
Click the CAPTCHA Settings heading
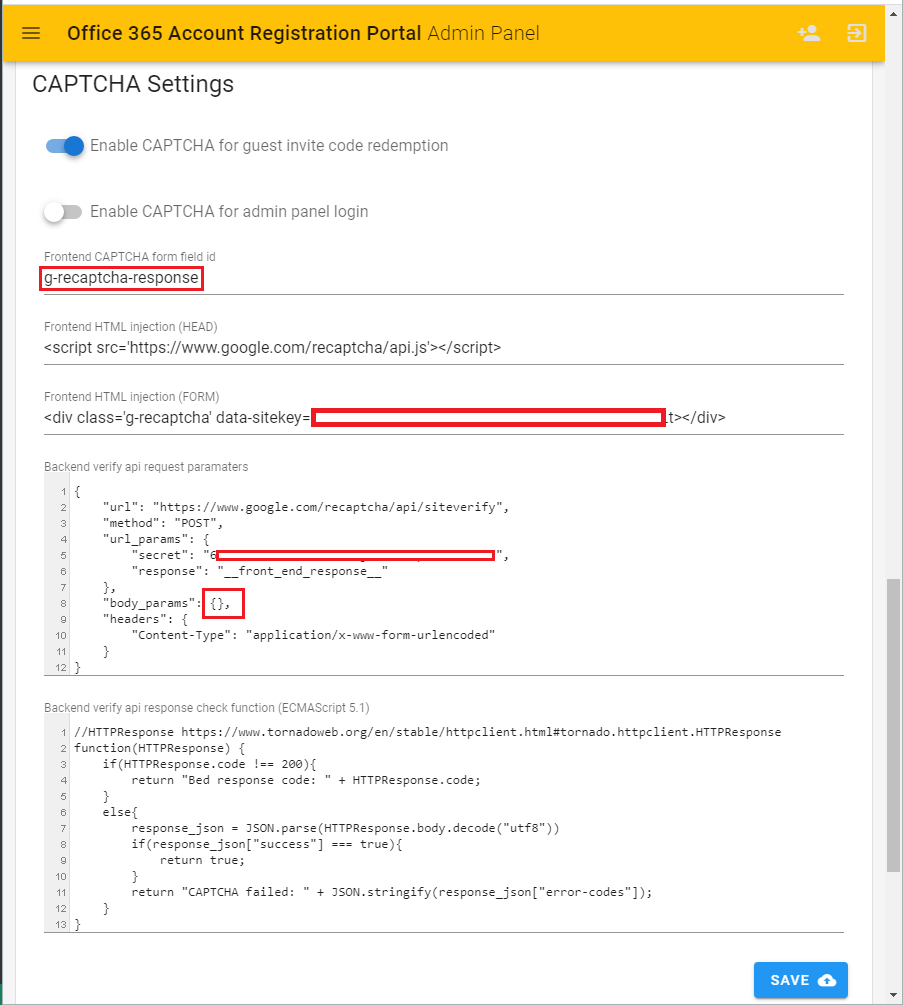point(133,84)
